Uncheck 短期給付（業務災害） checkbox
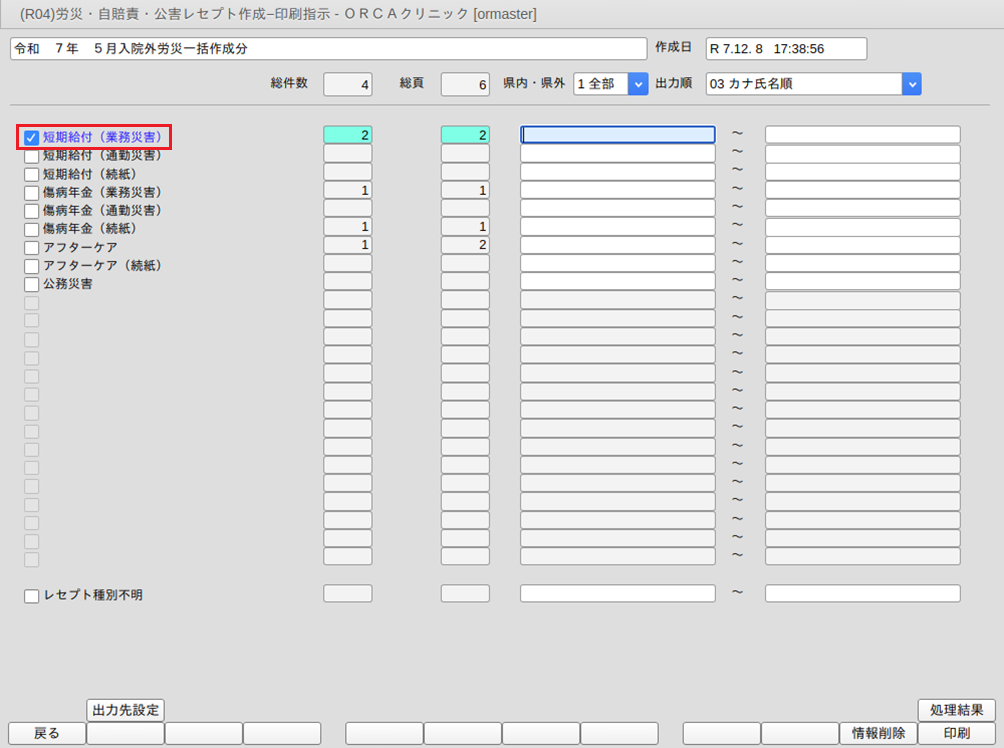 32,137
